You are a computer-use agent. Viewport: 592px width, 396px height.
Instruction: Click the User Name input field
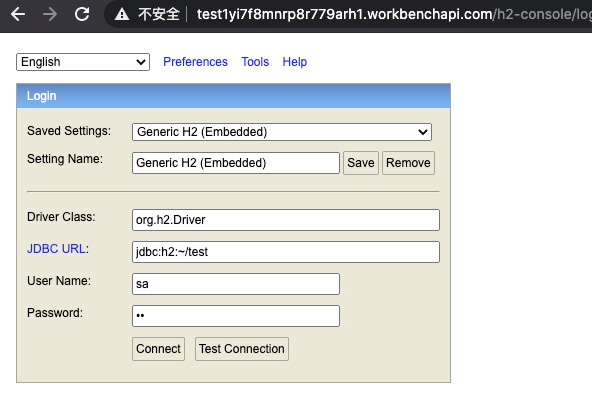(236, 284)
